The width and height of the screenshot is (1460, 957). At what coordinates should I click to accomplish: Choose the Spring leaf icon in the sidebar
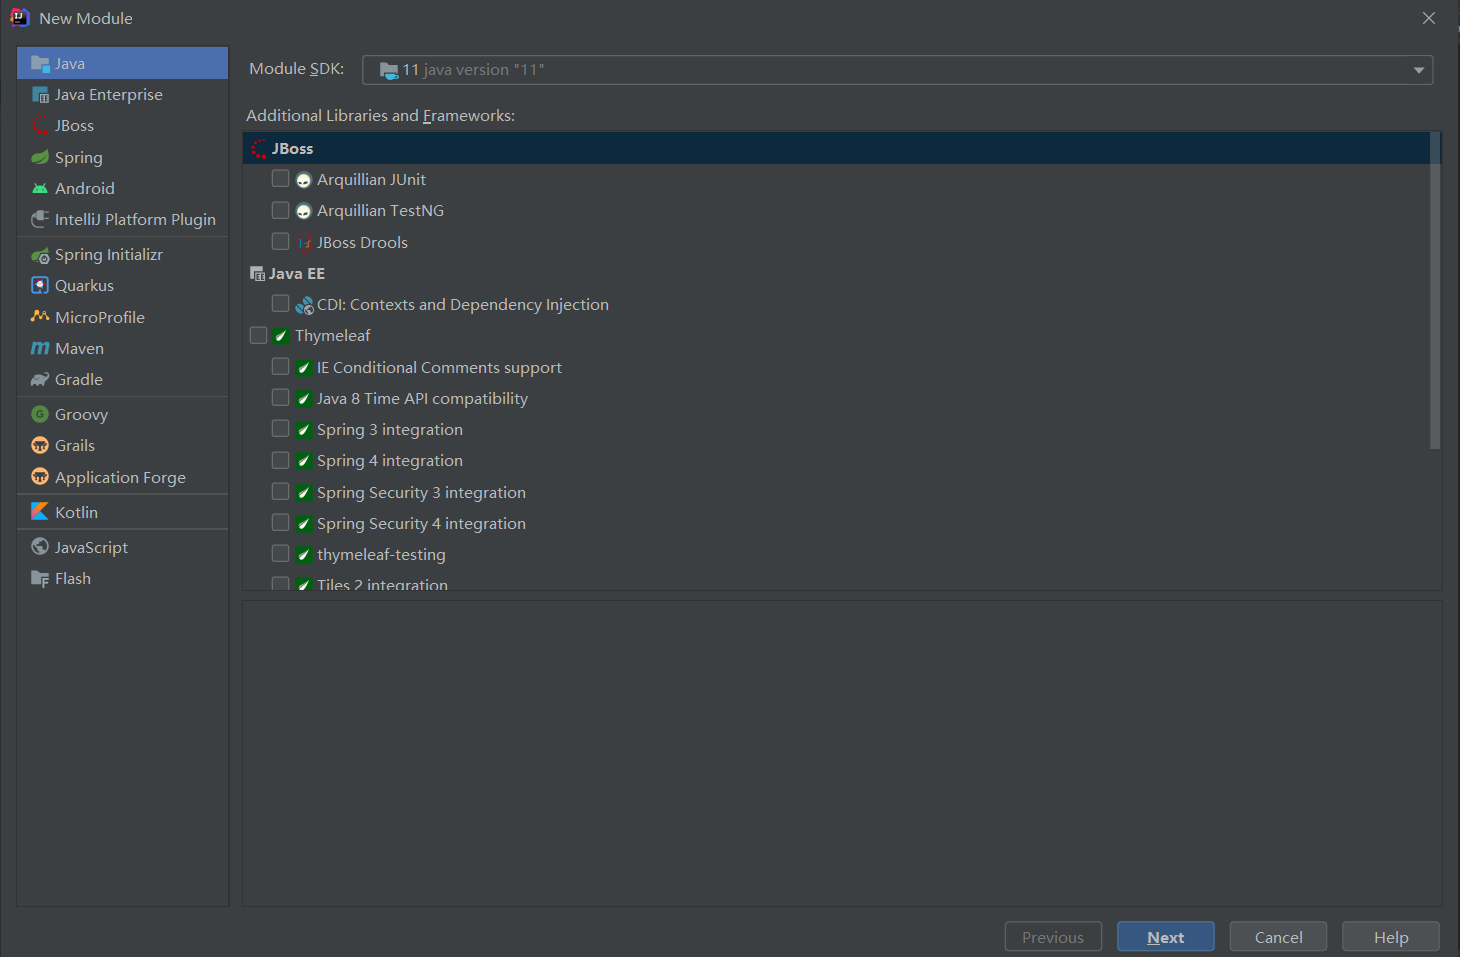pos(40,157)
